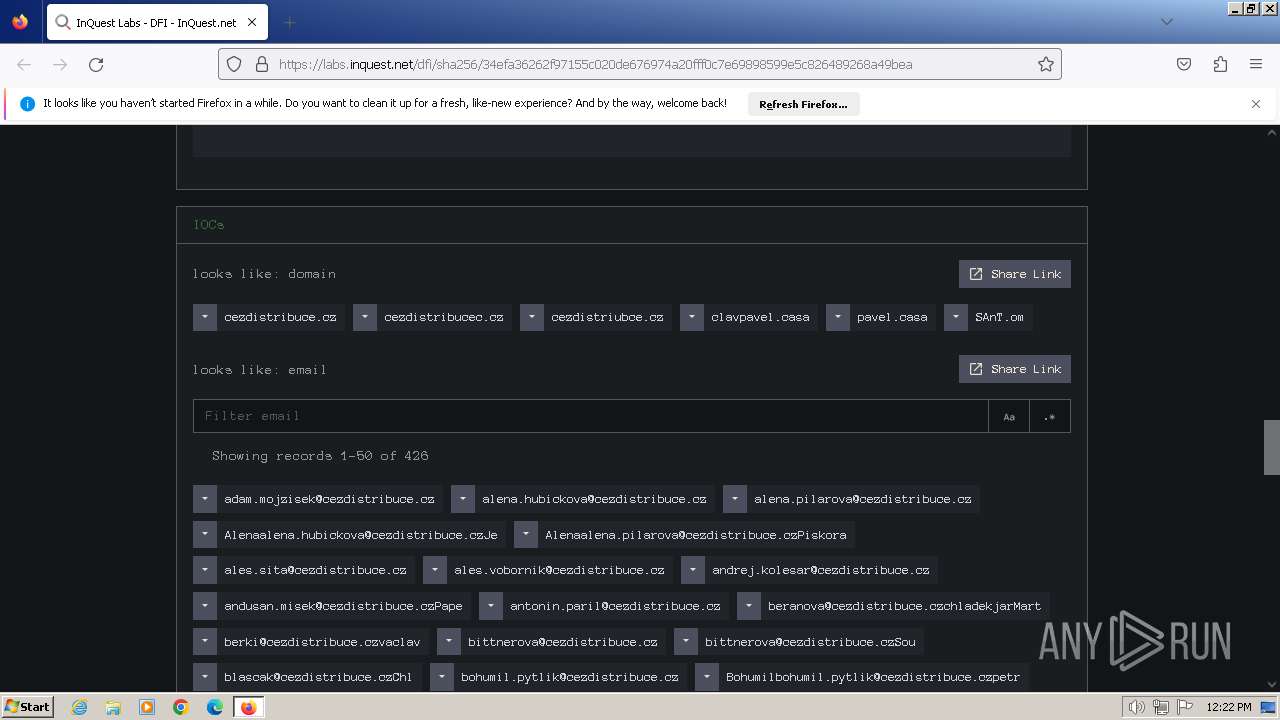Expand dropdown for cezdistriubce.cz domain
The height and width of the screenshot is (720, 1280).
[532, 317]
